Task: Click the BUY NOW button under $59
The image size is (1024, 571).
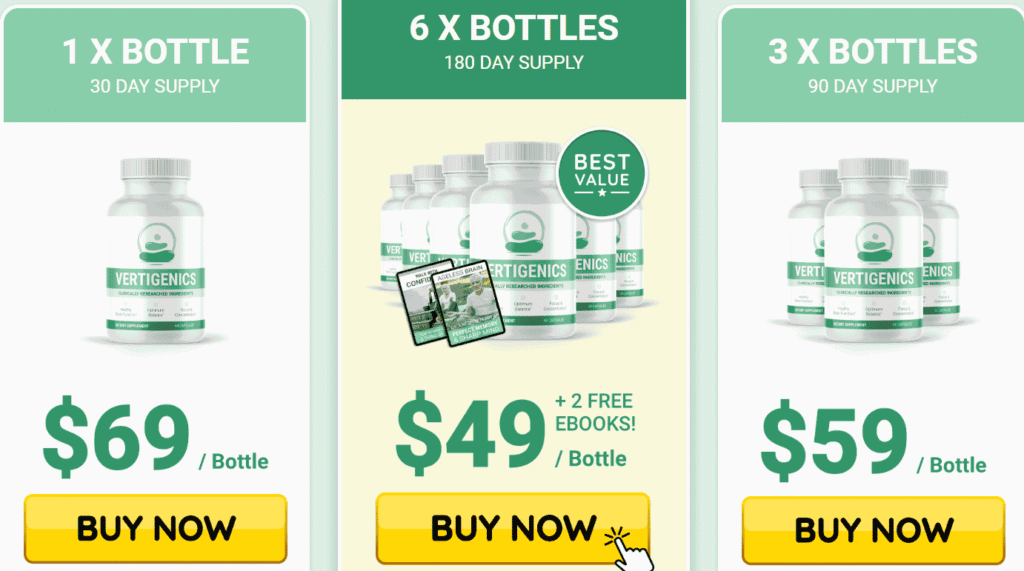Action: 873,530
